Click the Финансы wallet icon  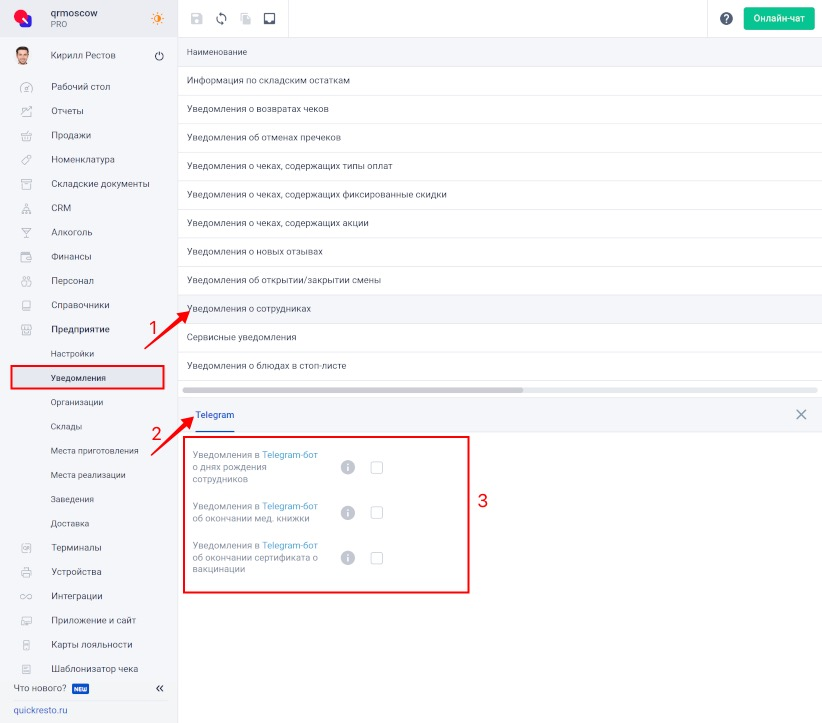[26, 257]
